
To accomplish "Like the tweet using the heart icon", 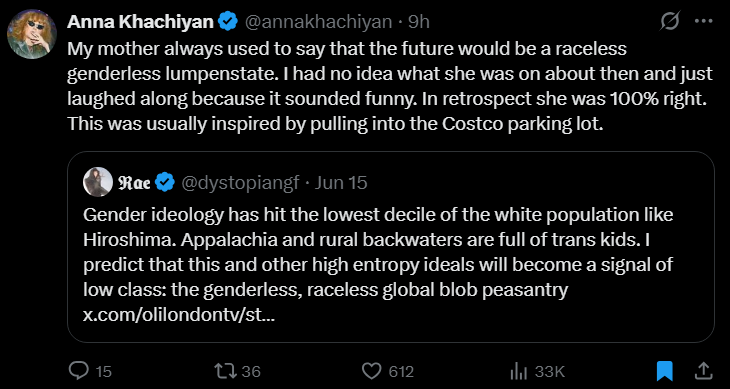I will pyautogui.click(x=372, y=371).
